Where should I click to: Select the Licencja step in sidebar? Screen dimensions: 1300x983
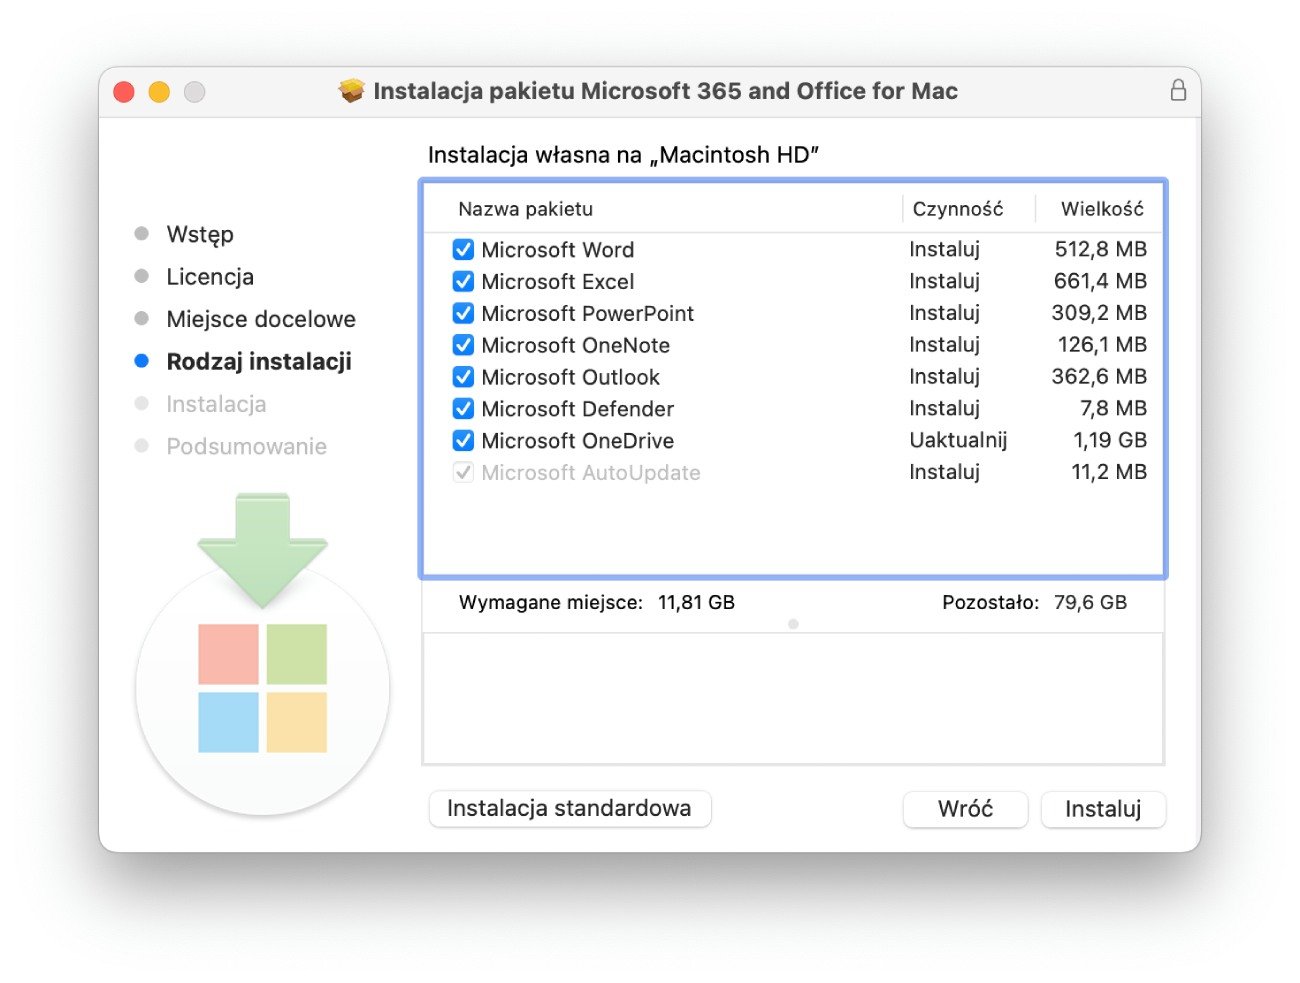tap(210, 277)
